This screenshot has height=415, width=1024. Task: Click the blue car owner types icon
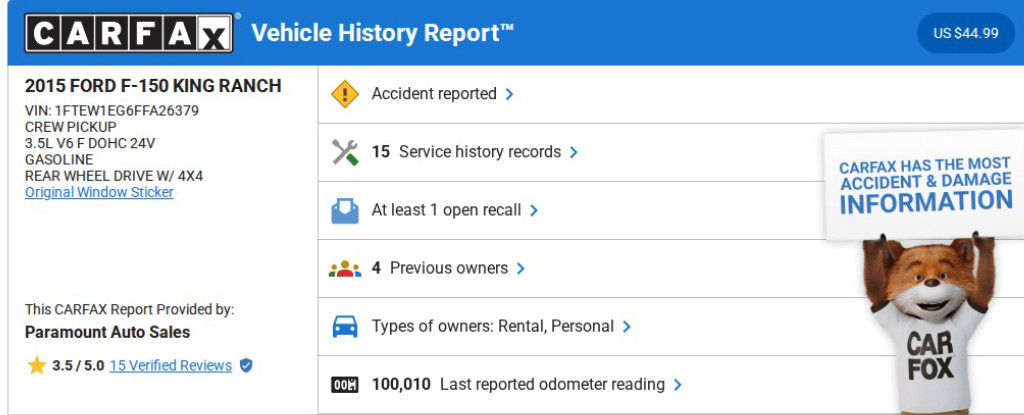(345, 326)
